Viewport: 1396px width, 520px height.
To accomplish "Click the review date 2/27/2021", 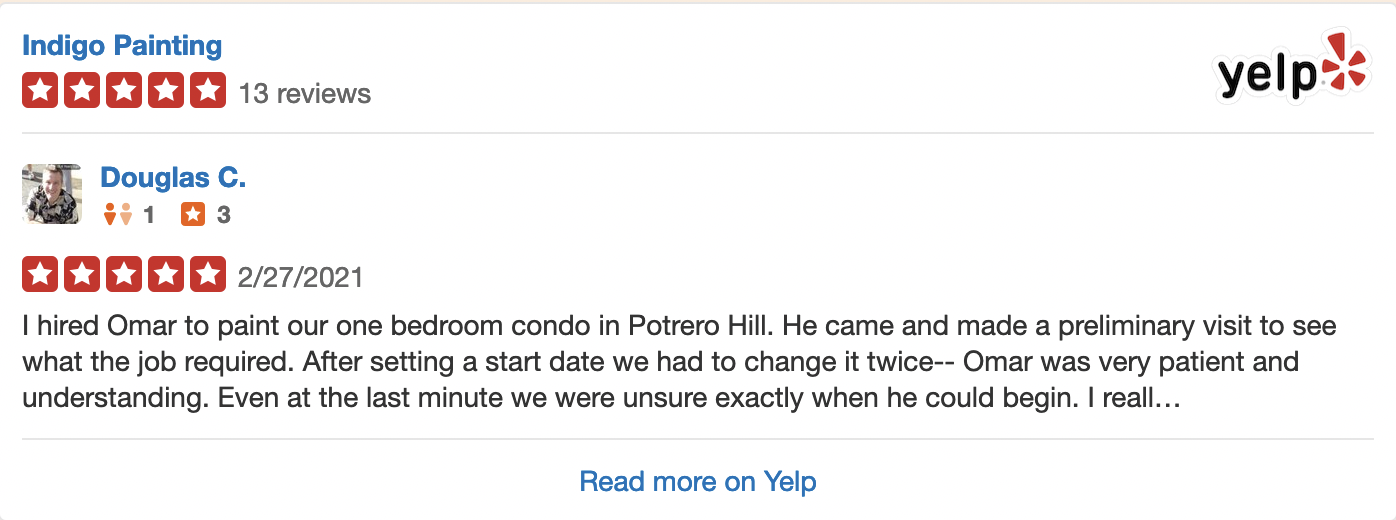I will coord(301,277).
